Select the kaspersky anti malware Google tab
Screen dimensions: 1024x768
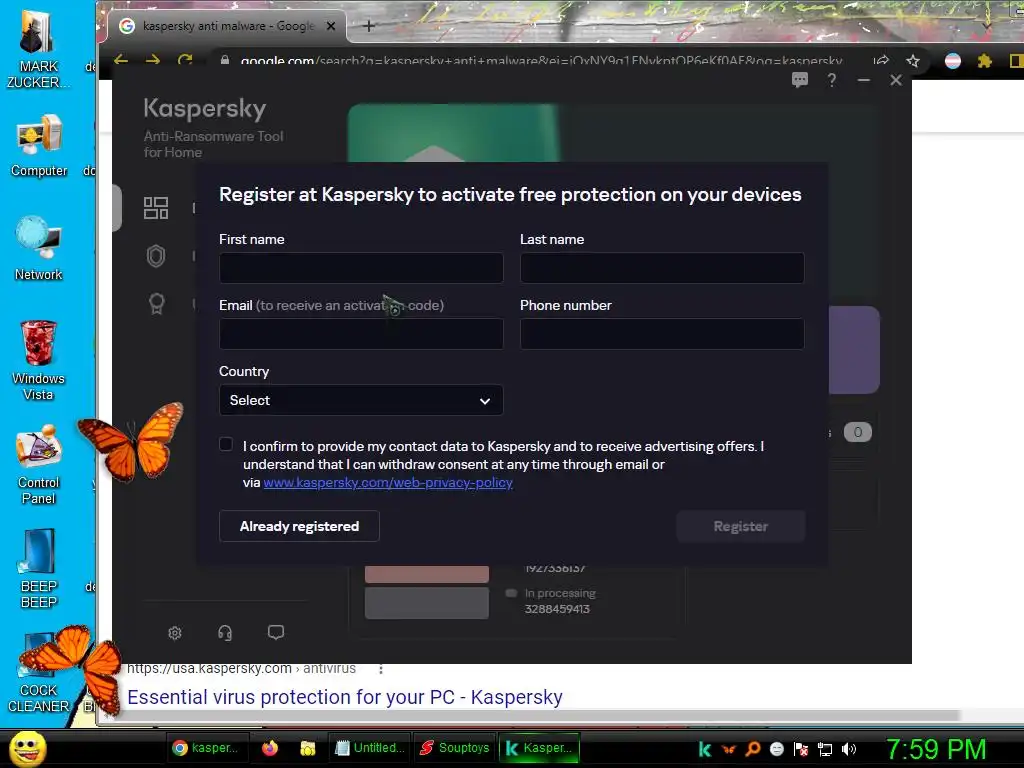[x=227, y=26]
